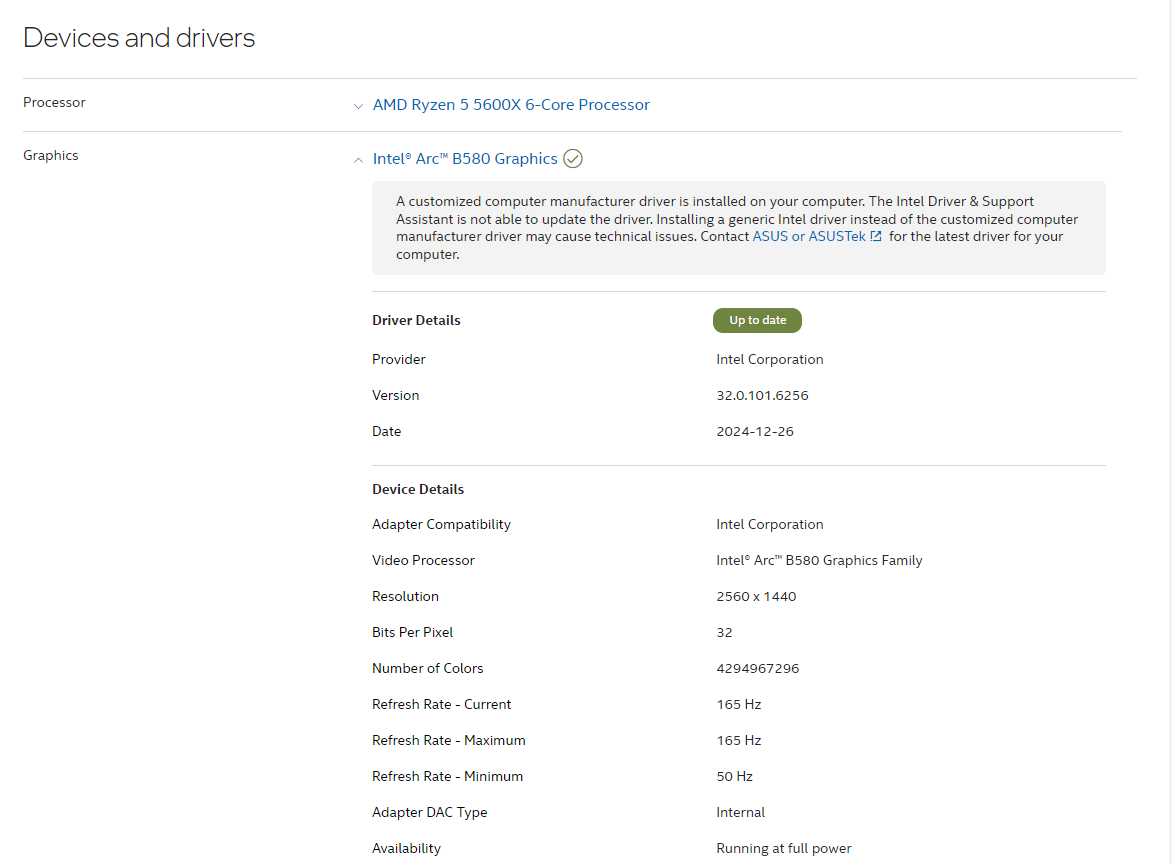Click Refresh Rate - Current value 165 Hz
The height and width of the screenshot is (864, 1172).
pos(738,704)
